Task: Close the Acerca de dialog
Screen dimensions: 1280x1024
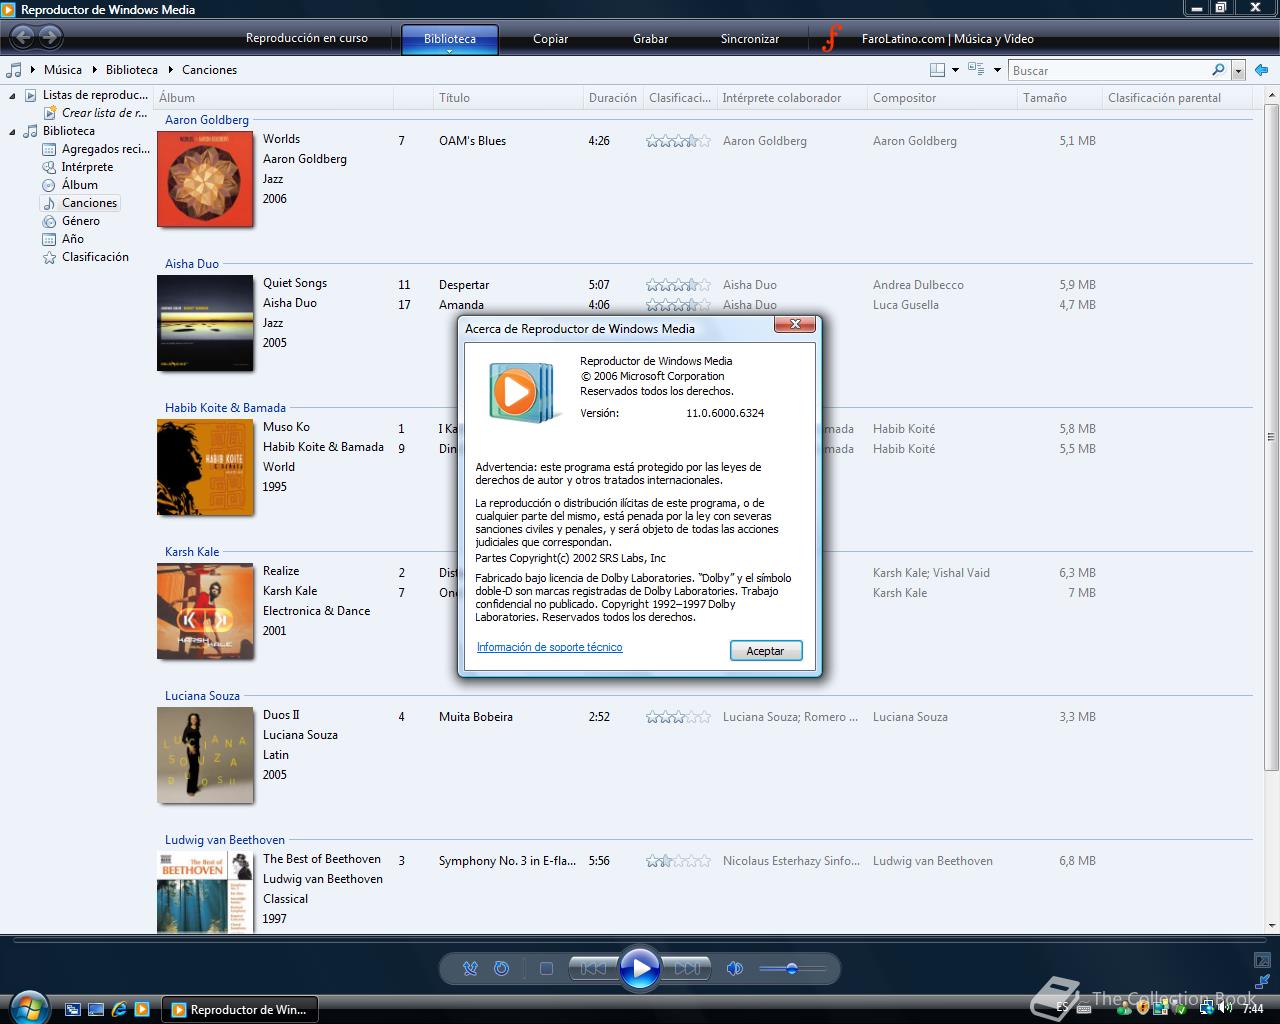Action: pos(795,324)
